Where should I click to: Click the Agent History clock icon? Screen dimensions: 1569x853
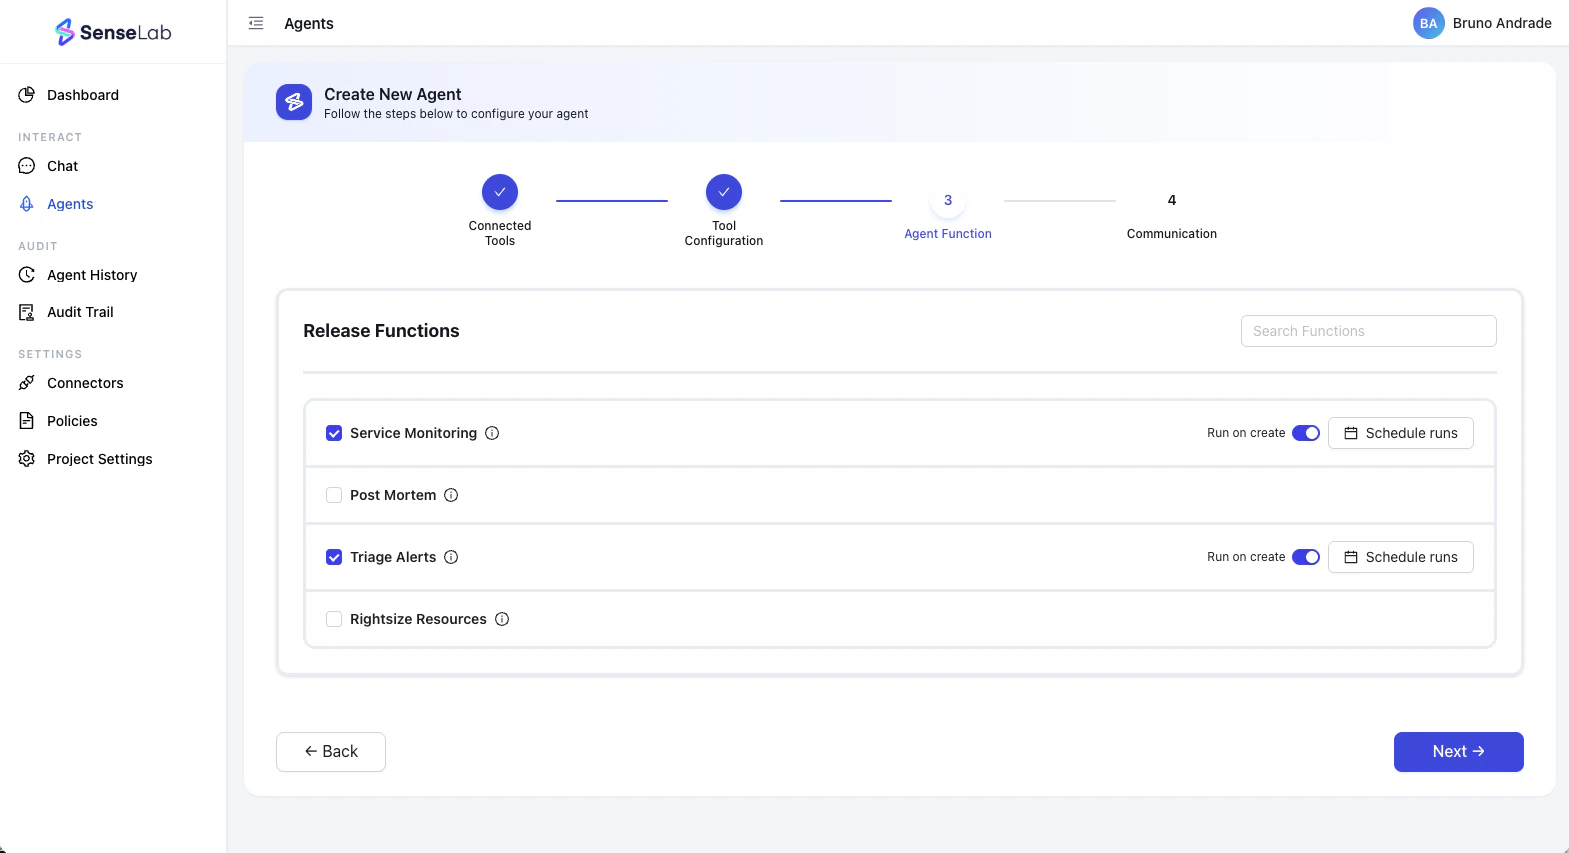pyautogui.click(x=27, y=275)
